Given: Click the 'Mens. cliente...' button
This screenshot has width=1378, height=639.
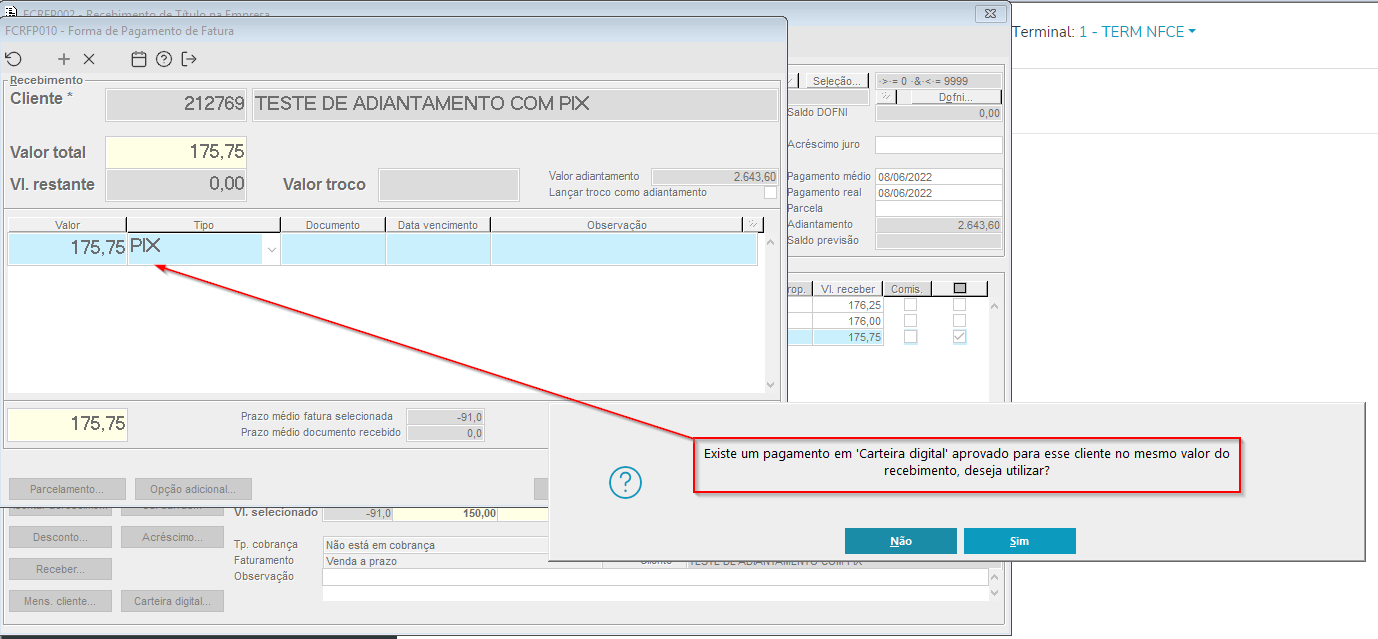Looking at the screenshot, I should coord(60,601).
